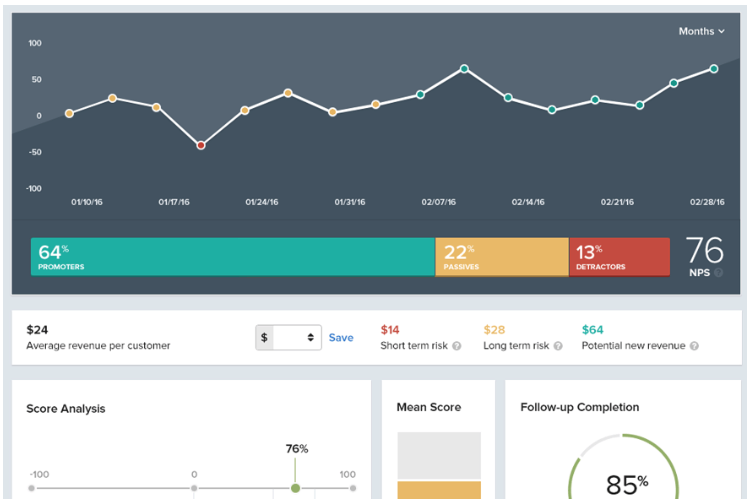Click help icon next to Long term risk

click(556, 346)
